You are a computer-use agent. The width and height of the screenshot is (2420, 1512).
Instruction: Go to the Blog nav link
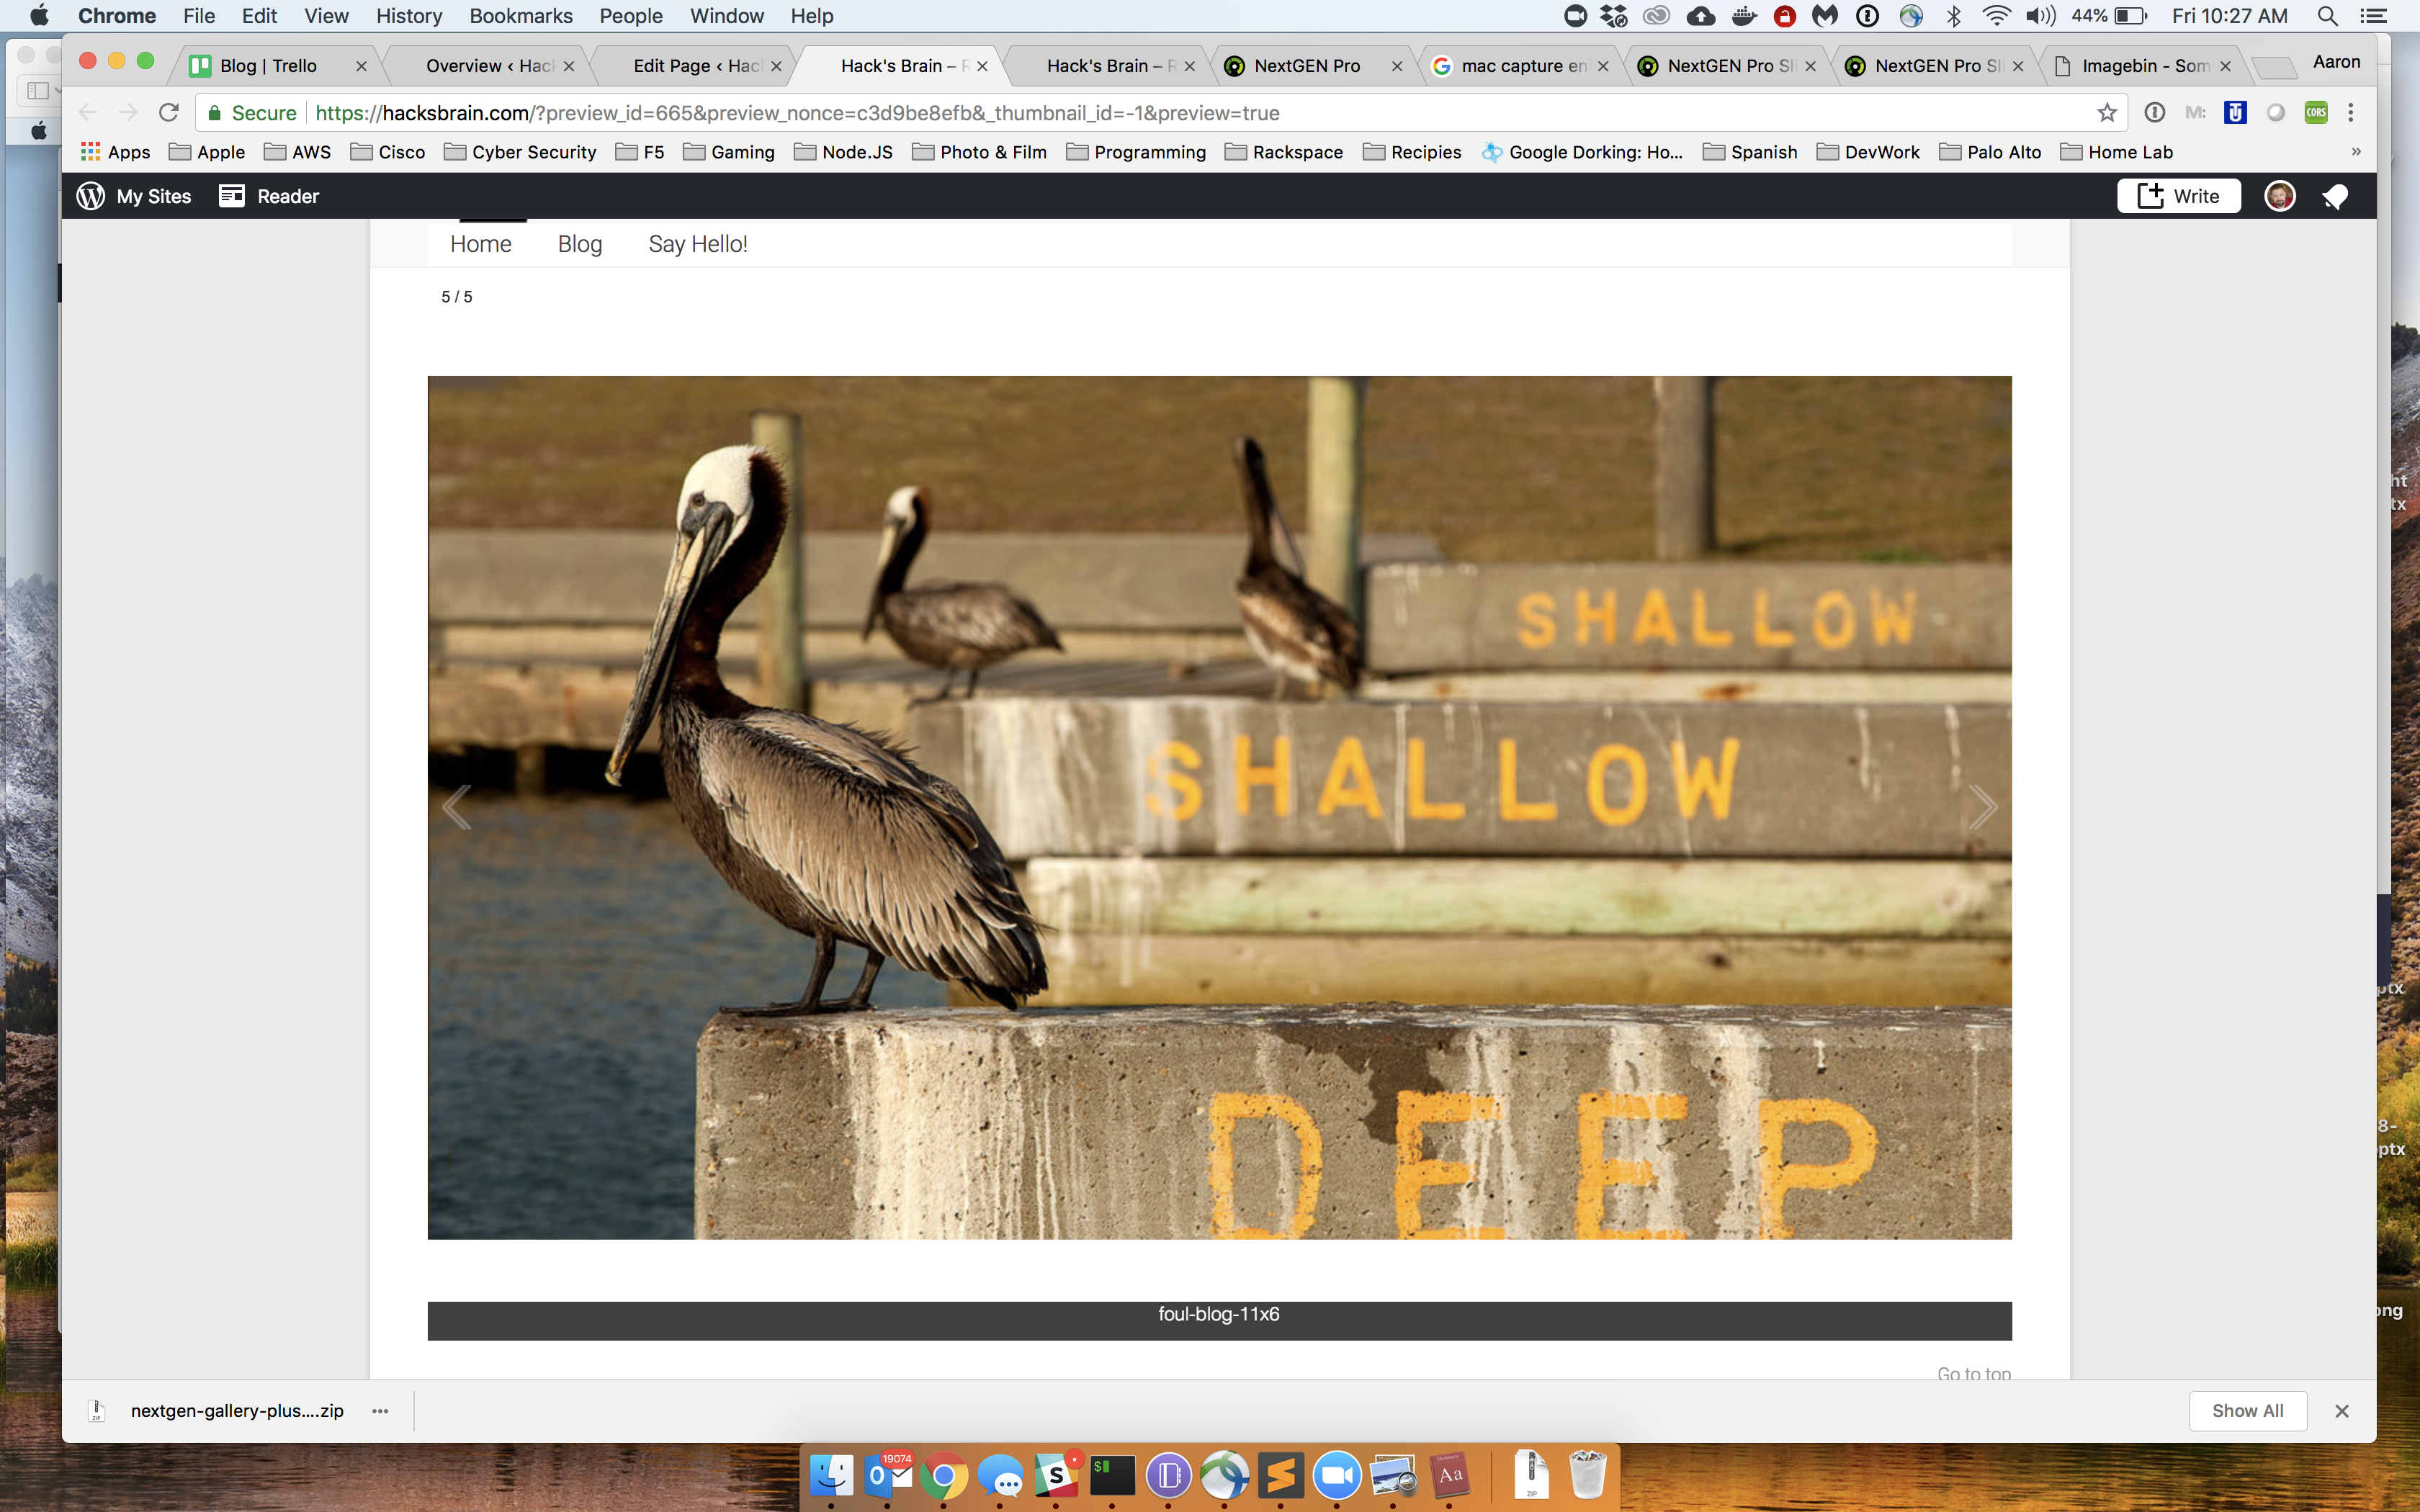point(580,244)
